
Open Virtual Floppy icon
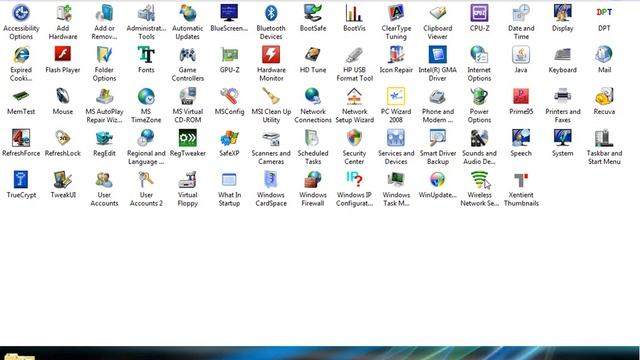[x=188, y=180]
